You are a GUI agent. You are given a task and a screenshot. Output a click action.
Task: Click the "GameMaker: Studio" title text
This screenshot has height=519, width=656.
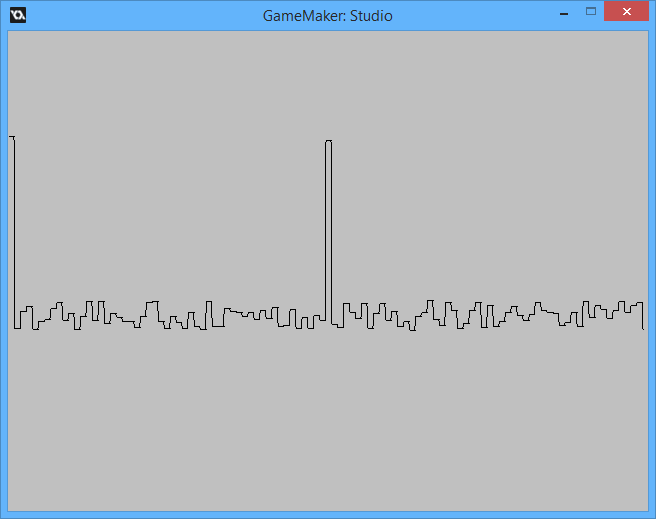[327, 16]
